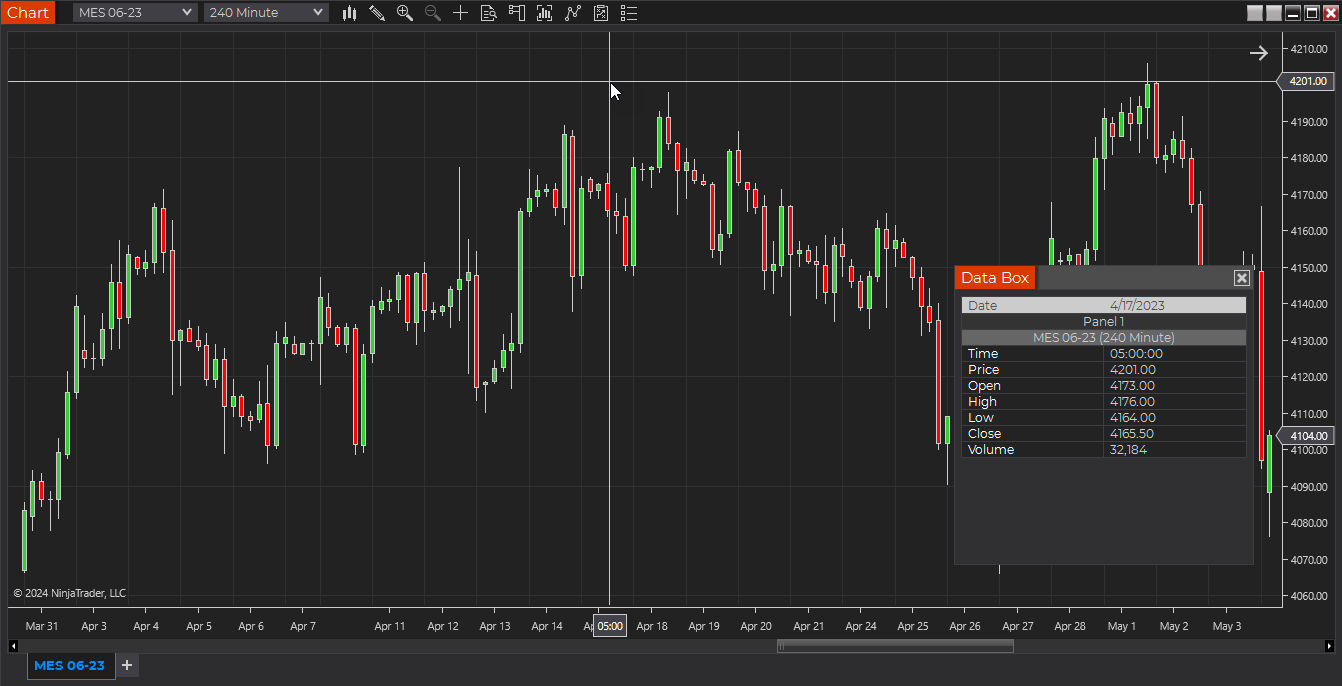Click the Apr 18 date axis label
Image resolution: width=1342 pixels, height=686 pixels.
652,626
